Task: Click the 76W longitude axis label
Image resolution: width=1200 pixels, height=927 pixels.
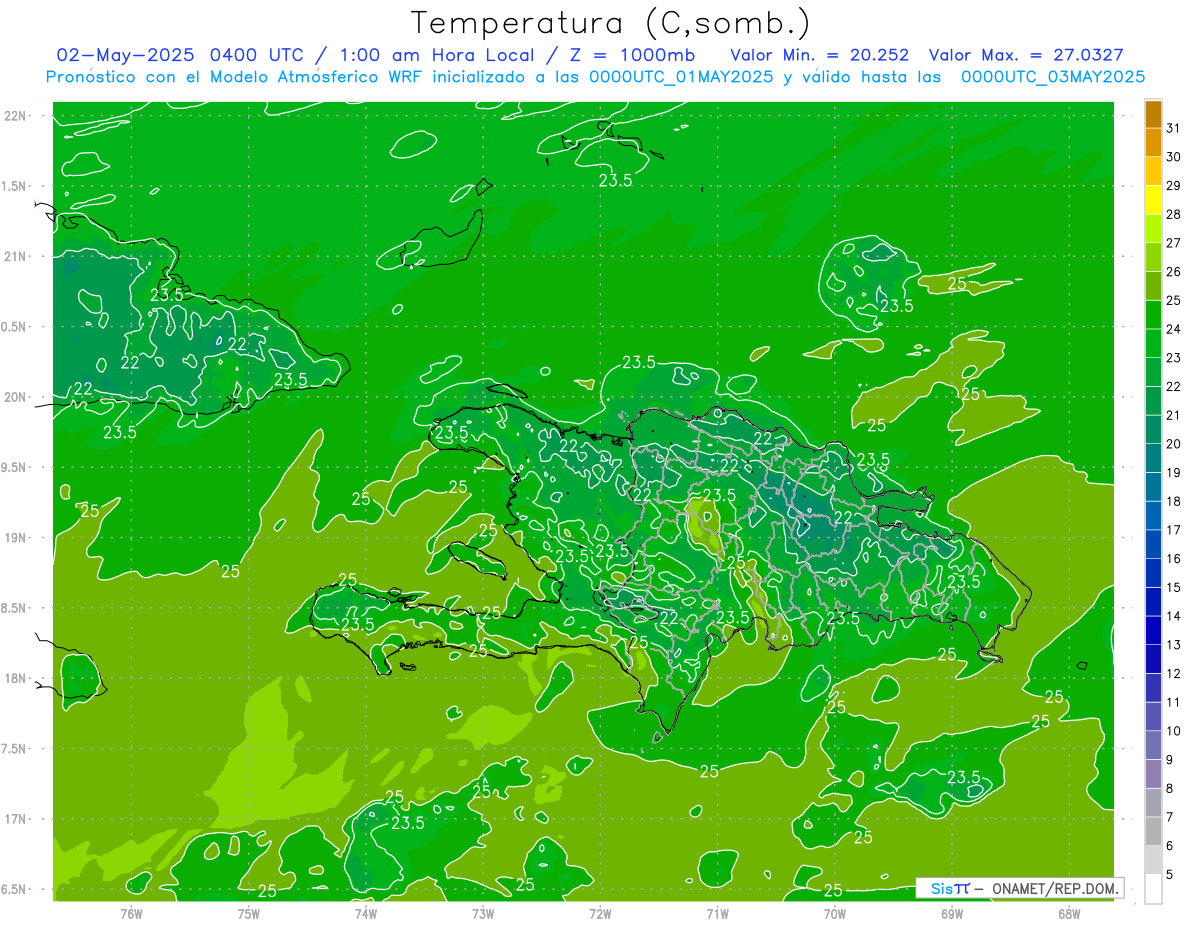Action: (131, 914)
